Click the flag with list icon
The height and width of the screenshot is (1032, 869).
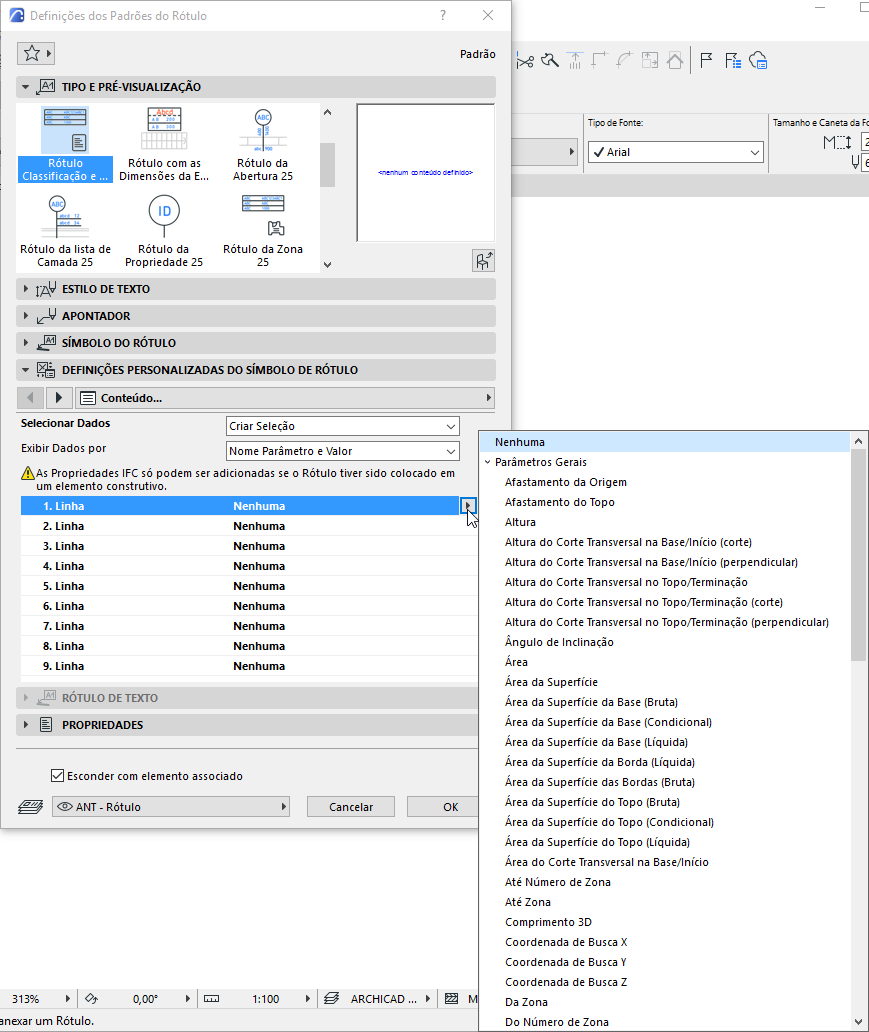[733, 61]
